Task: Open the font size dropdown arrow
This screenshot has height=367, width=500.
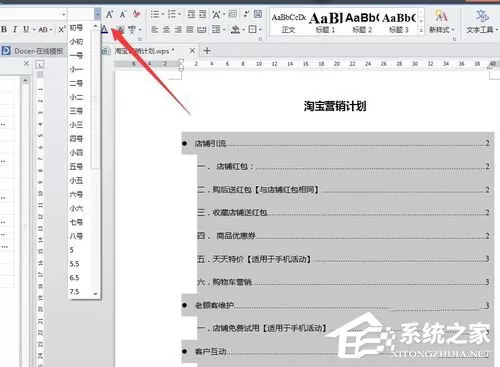Action: point(97,14)
